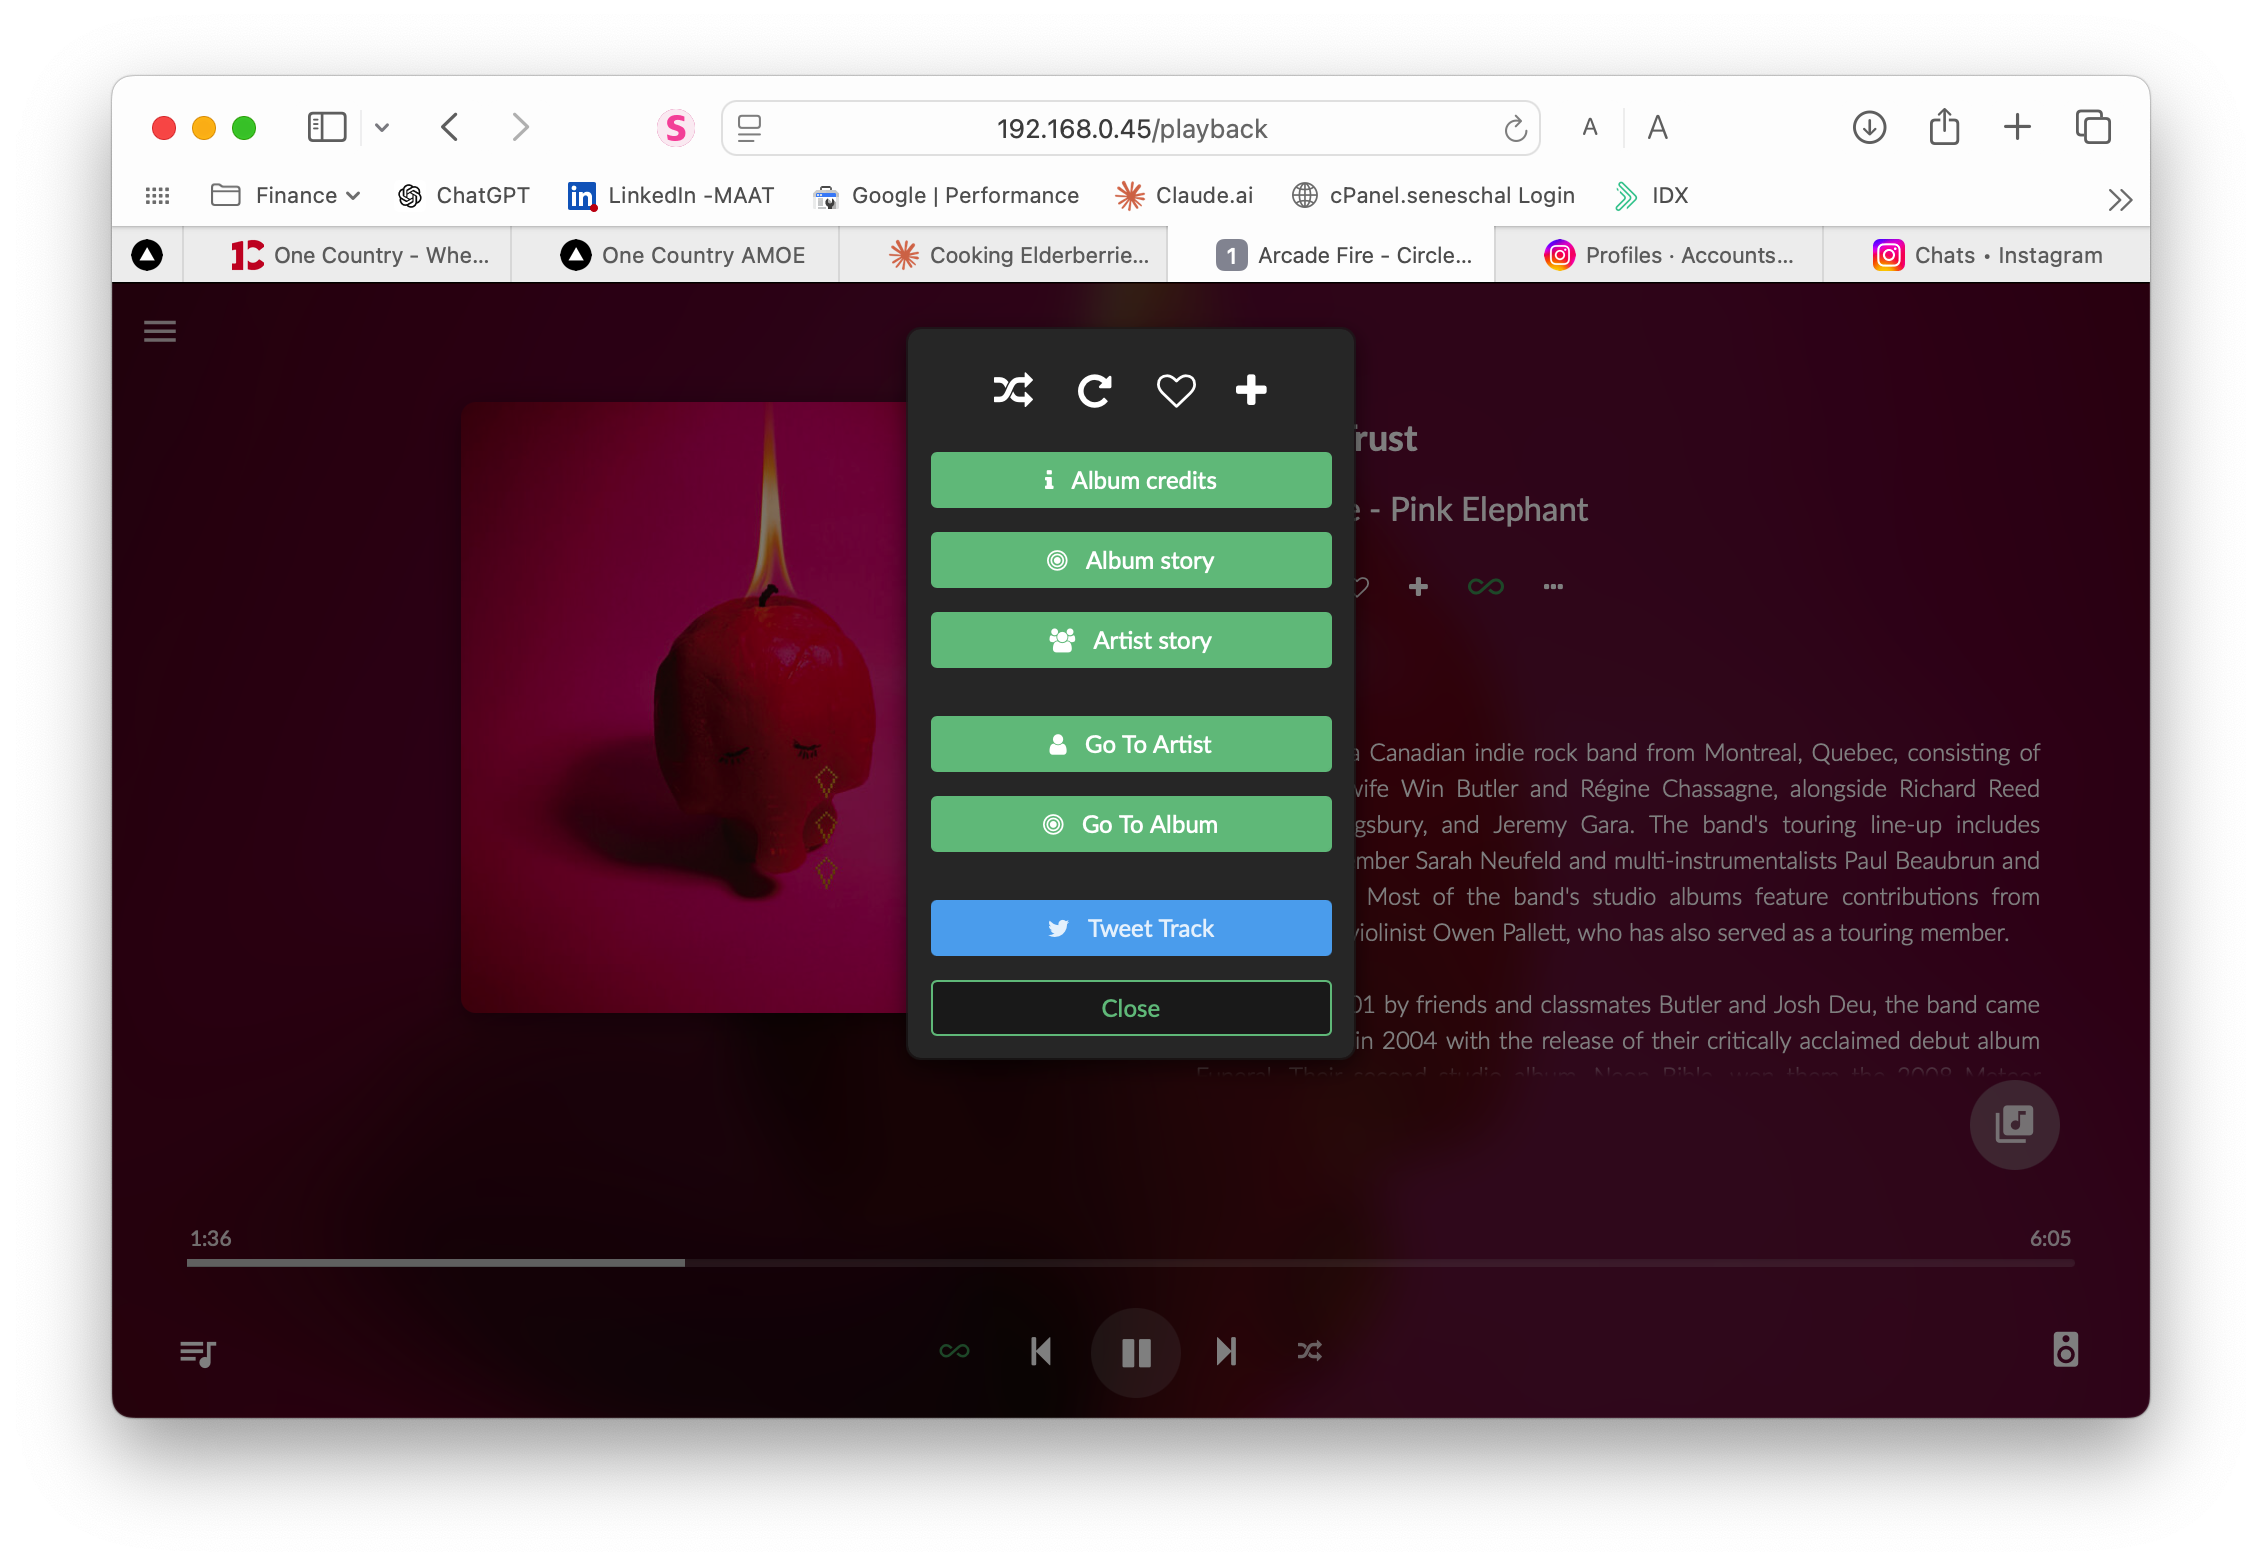Open the IDX bookmark

tap(1652, 196)
